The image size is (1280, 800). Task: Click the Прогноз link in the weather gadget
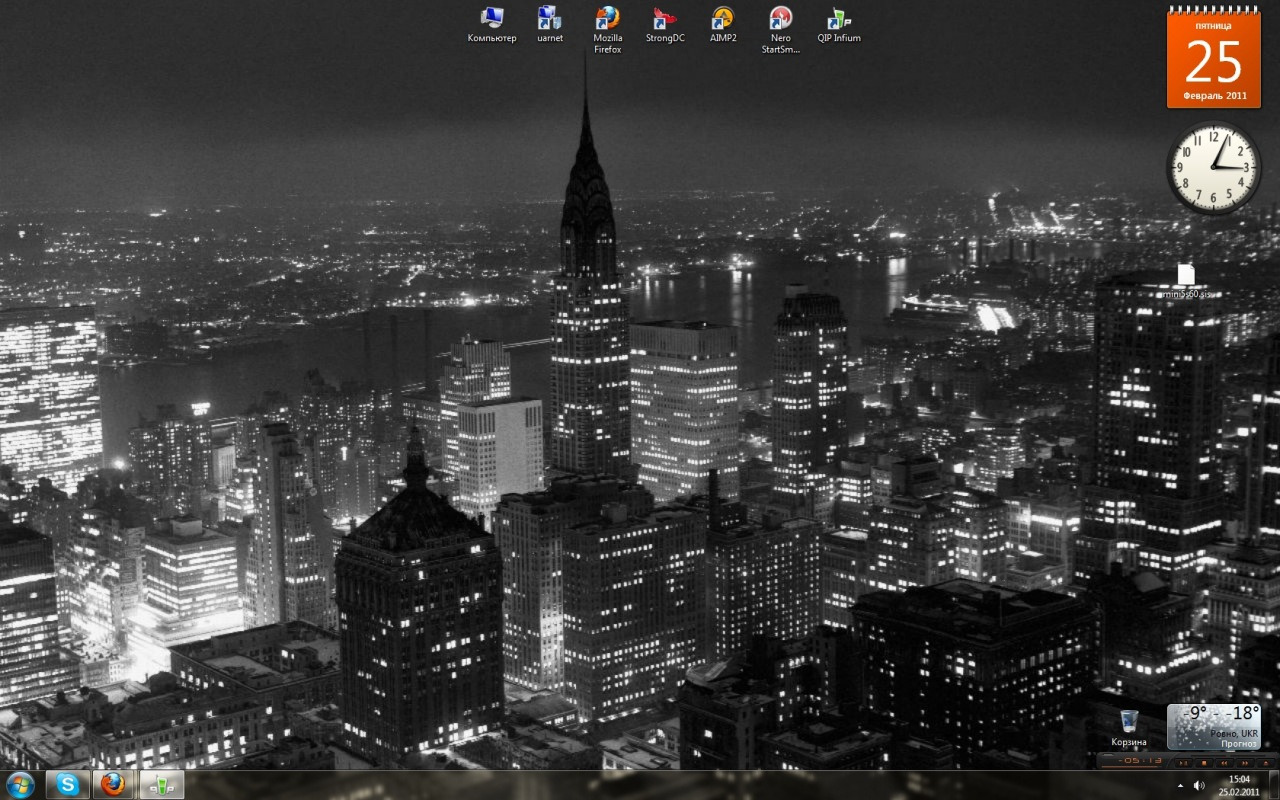click(x=1240, y=743)
